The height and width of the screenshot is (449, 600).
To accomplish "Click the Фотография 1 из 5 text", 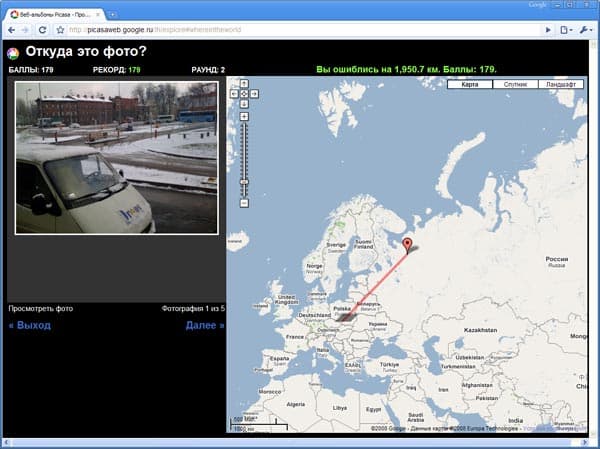I will [x=193, y=309].
